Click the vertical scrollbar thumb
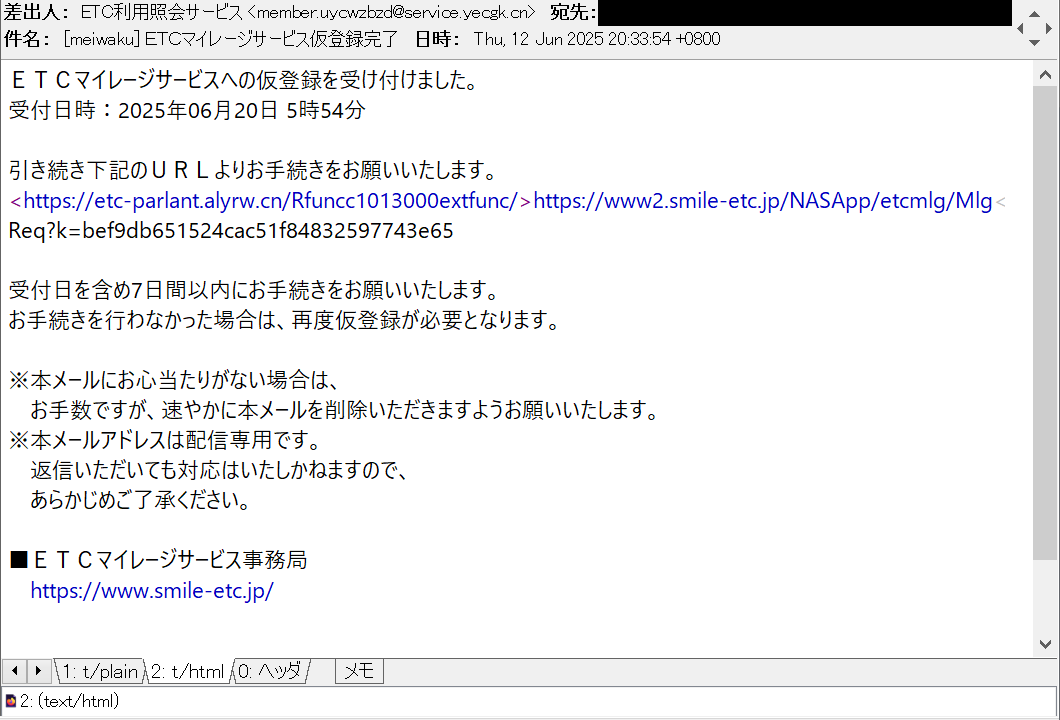 coord(1045,323)
